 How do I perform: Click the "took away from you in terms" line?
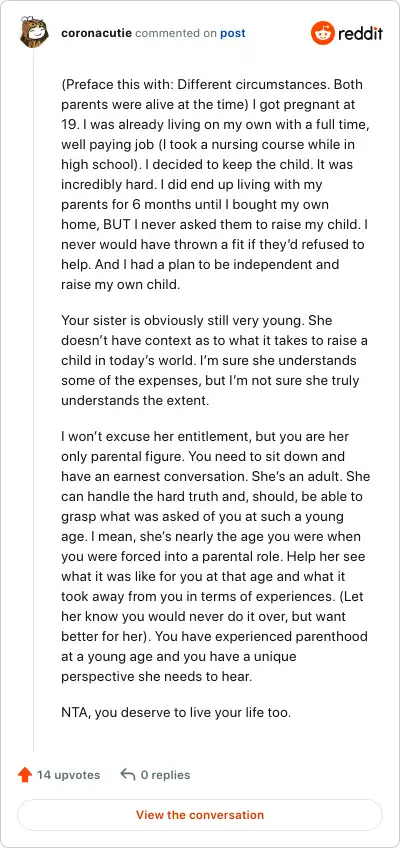[x=210, y=597]
